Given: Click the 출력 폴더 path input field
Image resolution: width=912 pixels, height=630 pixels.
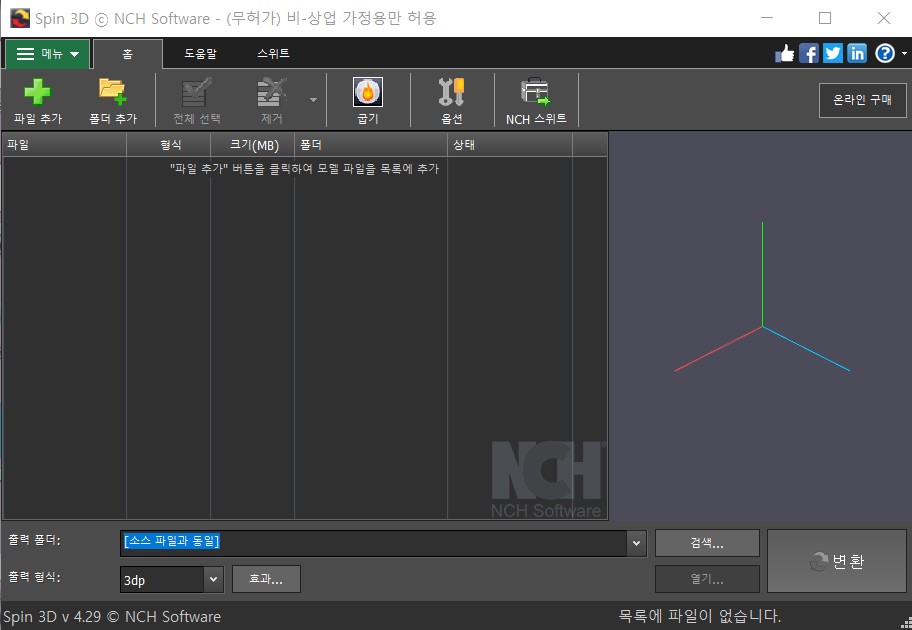Looking at the screenshot, I should [373, 543].
